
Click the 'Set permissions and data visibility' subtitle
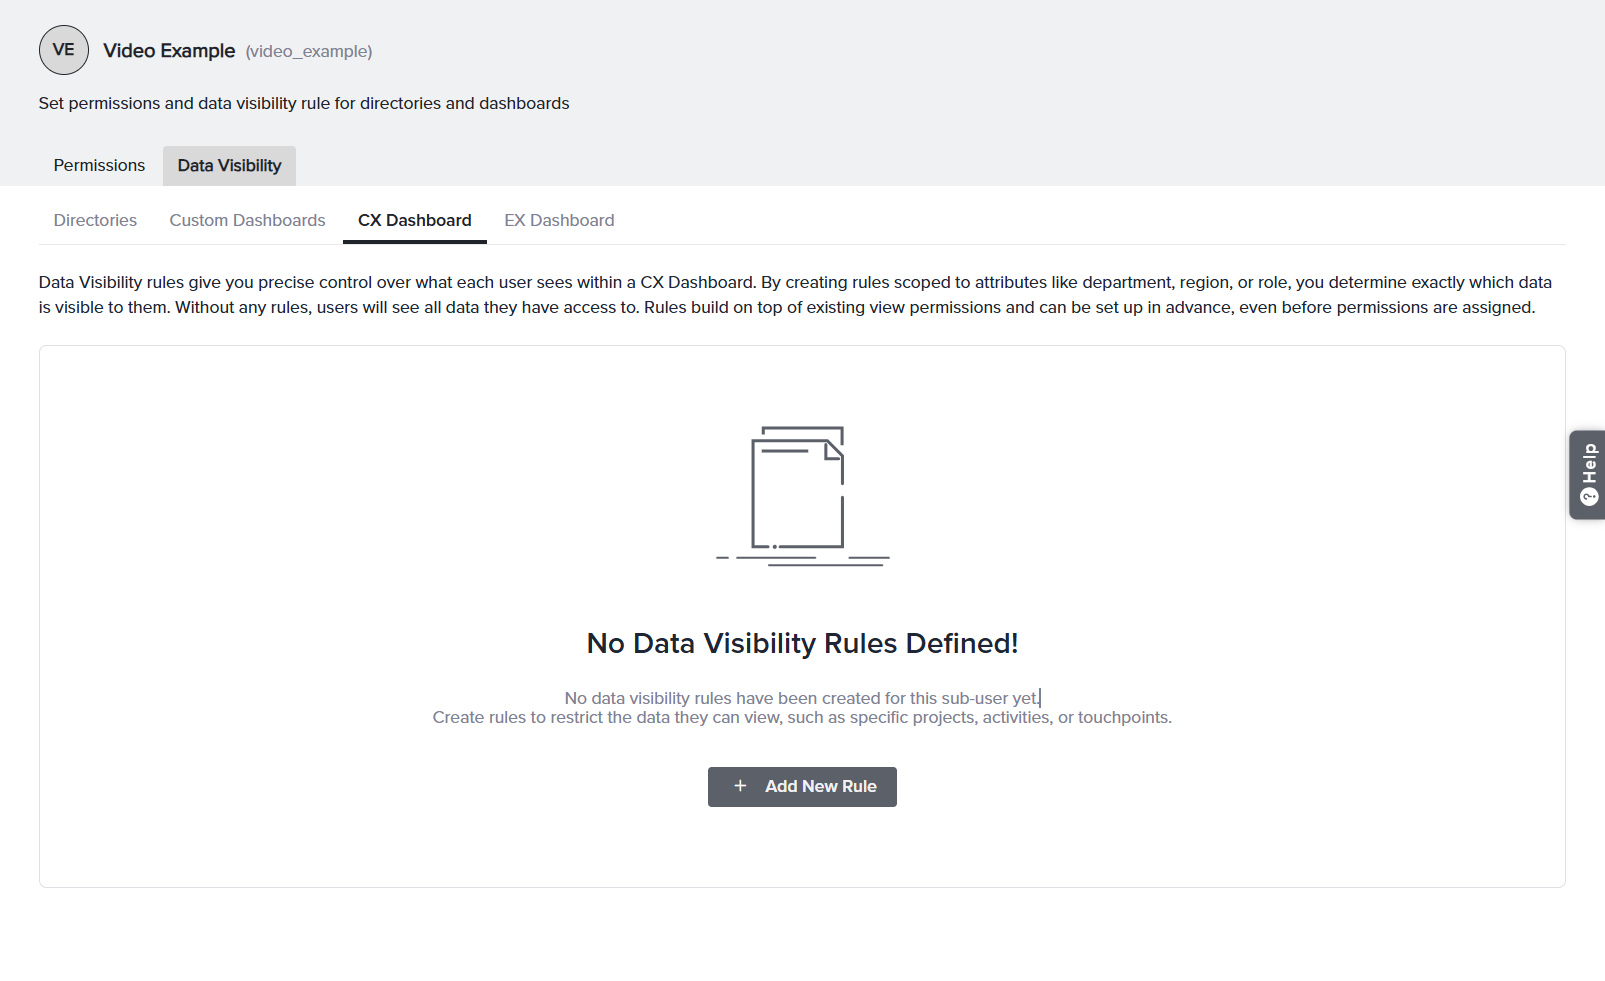304,104
